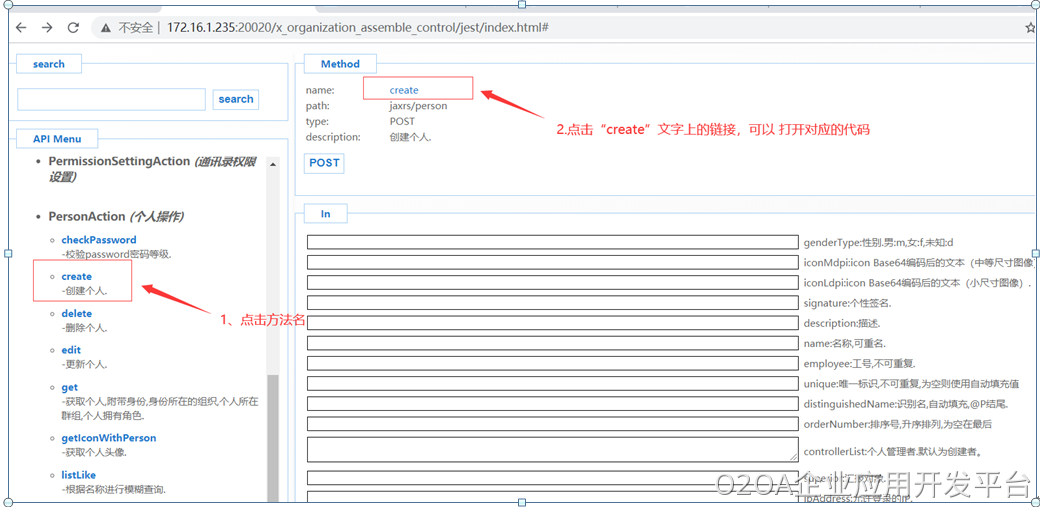Click the browser address bar URL
Viewport: 1040px width, 507px height.
(x=357, y=28)
